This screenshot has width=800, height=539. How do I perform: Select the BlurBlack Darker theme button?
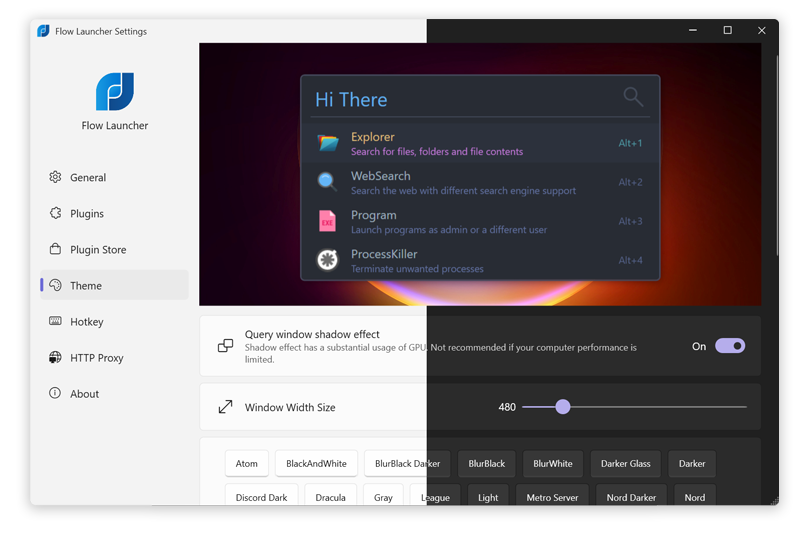point(407,463)
